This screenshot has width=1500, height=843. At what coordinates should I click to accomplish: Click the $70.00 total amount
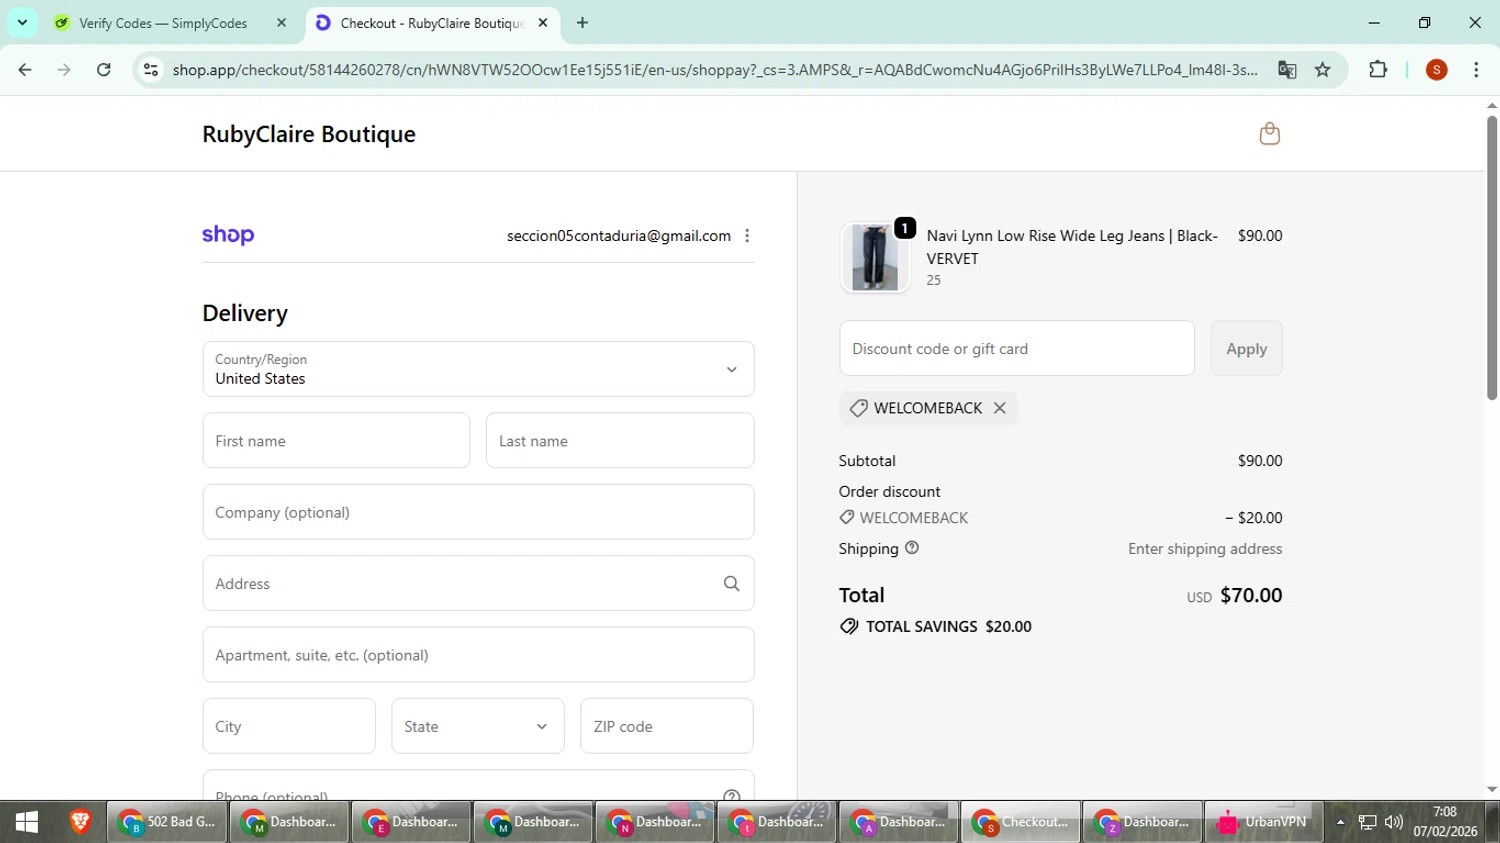pyautogui.click(x=1251, y=595)
